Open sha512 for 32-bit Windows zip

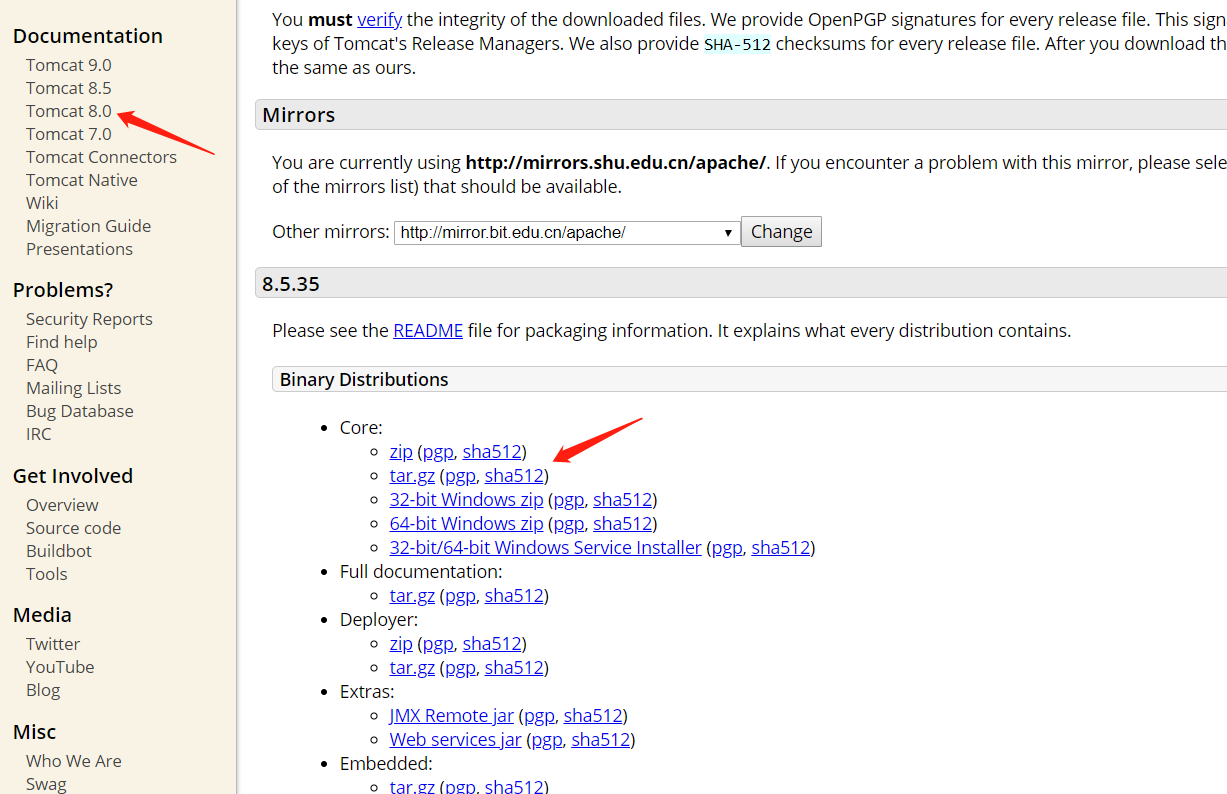(x=622, y=500)
